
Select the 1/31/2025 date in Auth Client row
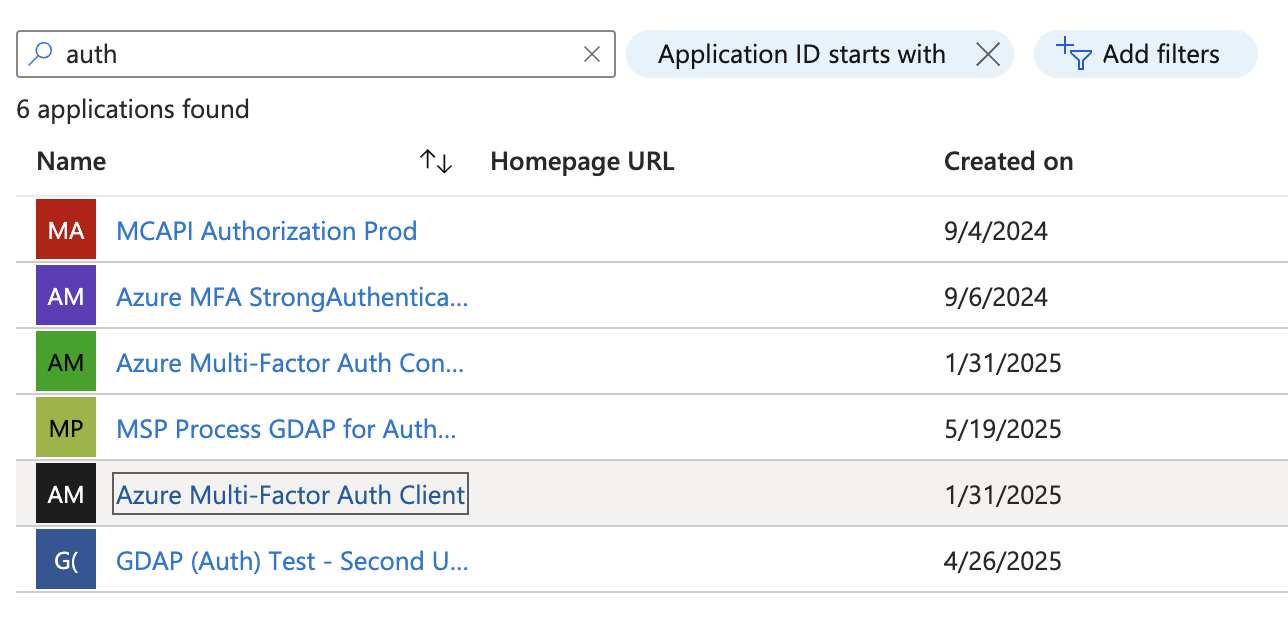(x=1003, y=495)
